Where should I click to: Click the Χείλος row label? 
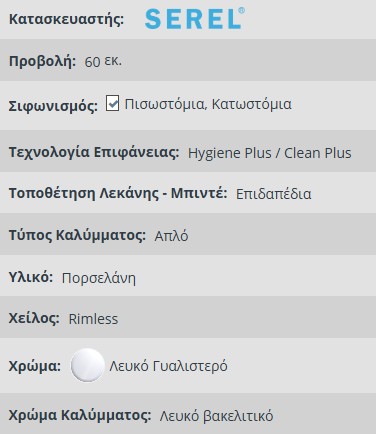pyautogui.click(x=34, y=318)
